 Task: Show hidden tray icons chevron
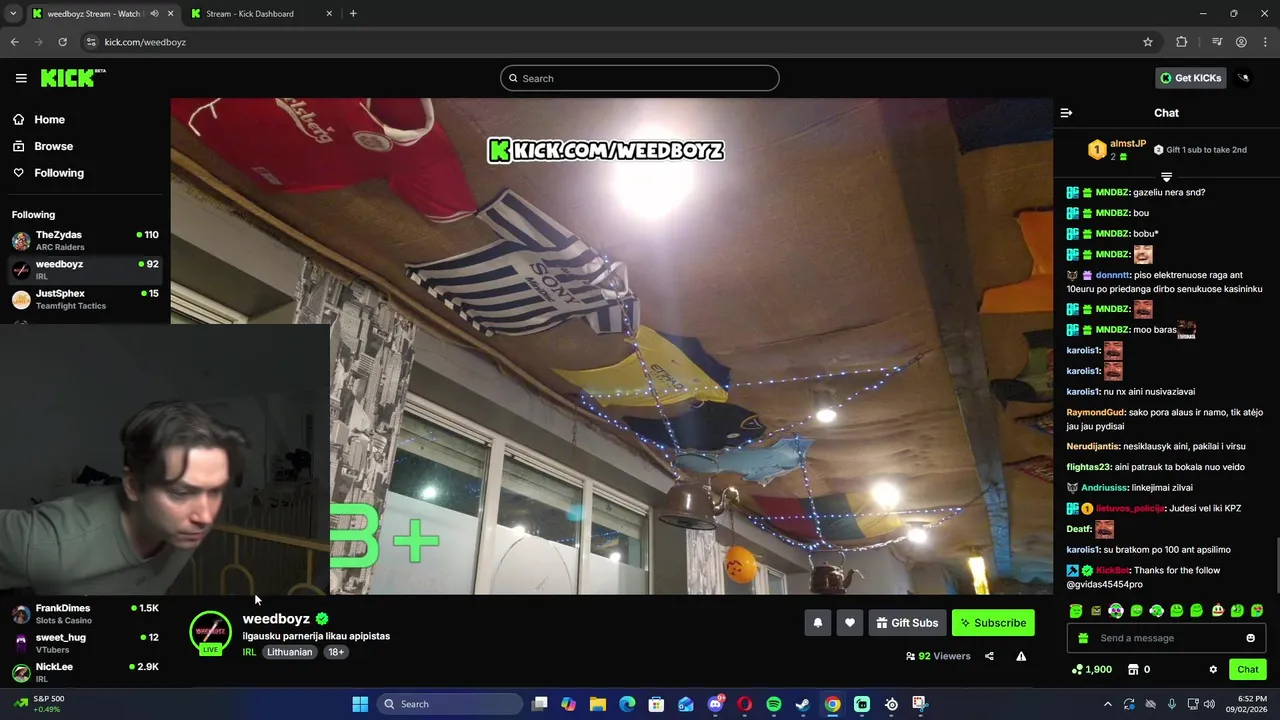point(1107,704)
